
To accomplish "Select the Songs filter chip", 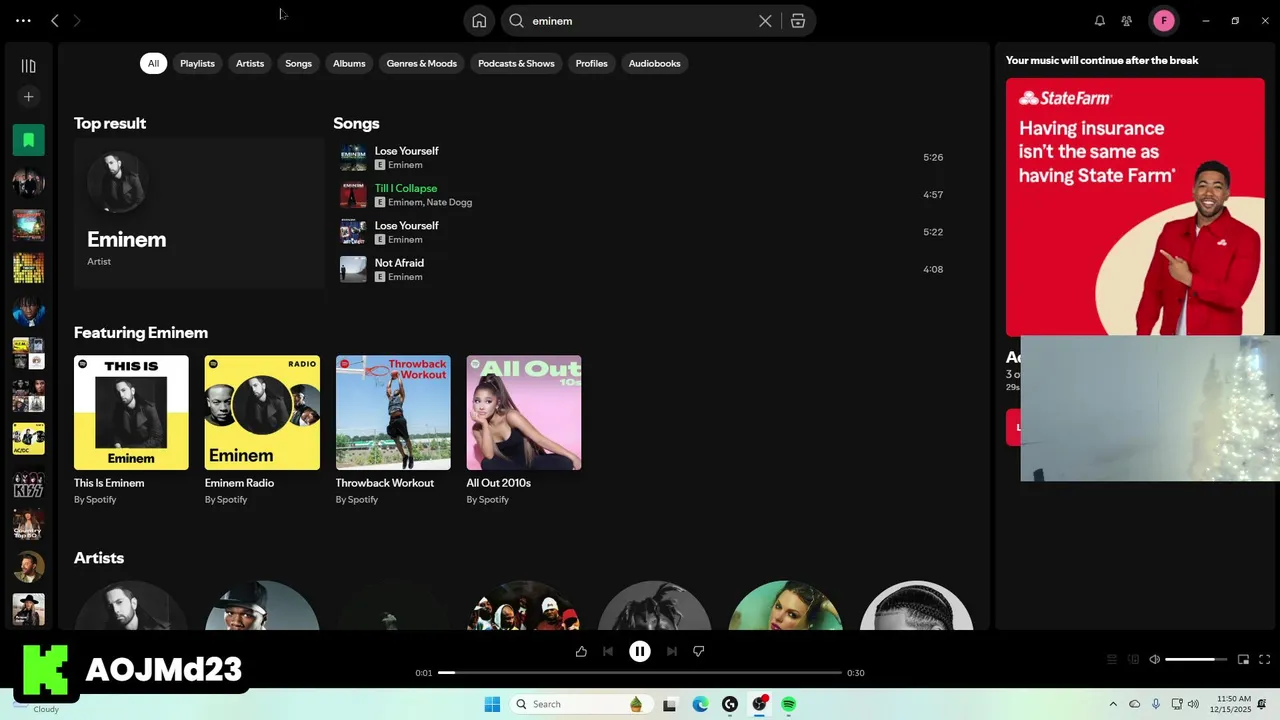I will coord(298,63).
